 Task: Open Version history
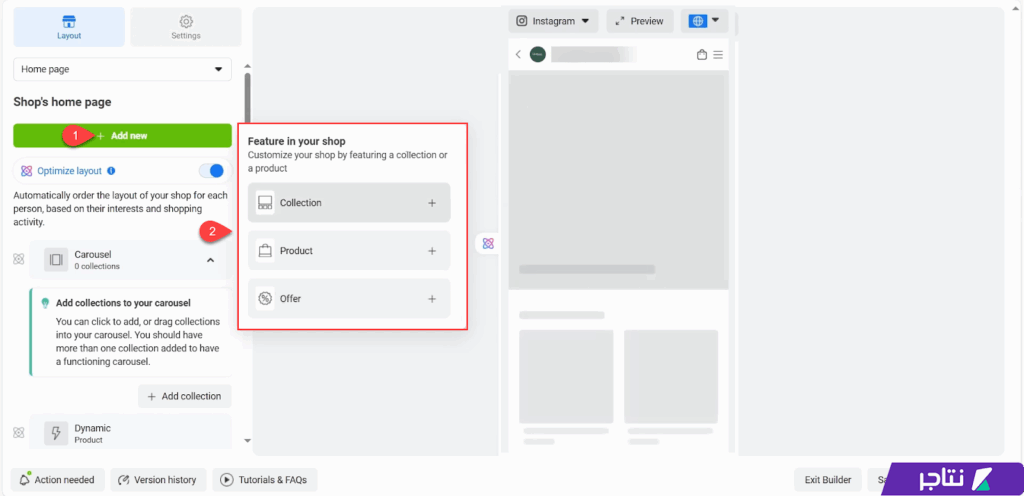pos(158,480)
